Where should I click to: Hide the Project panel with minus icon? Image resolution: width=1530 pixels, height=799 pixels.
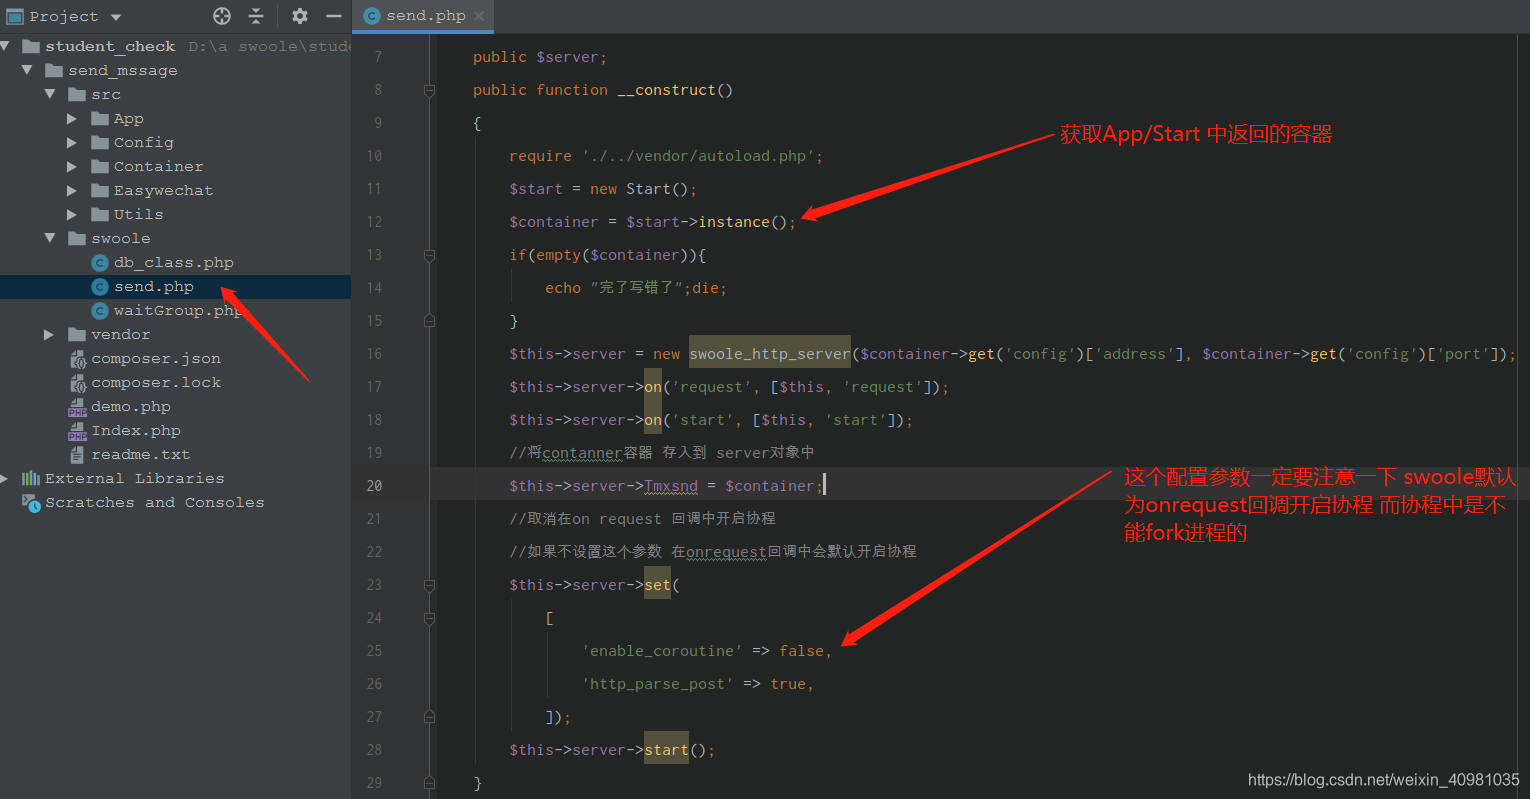point(334,16)
